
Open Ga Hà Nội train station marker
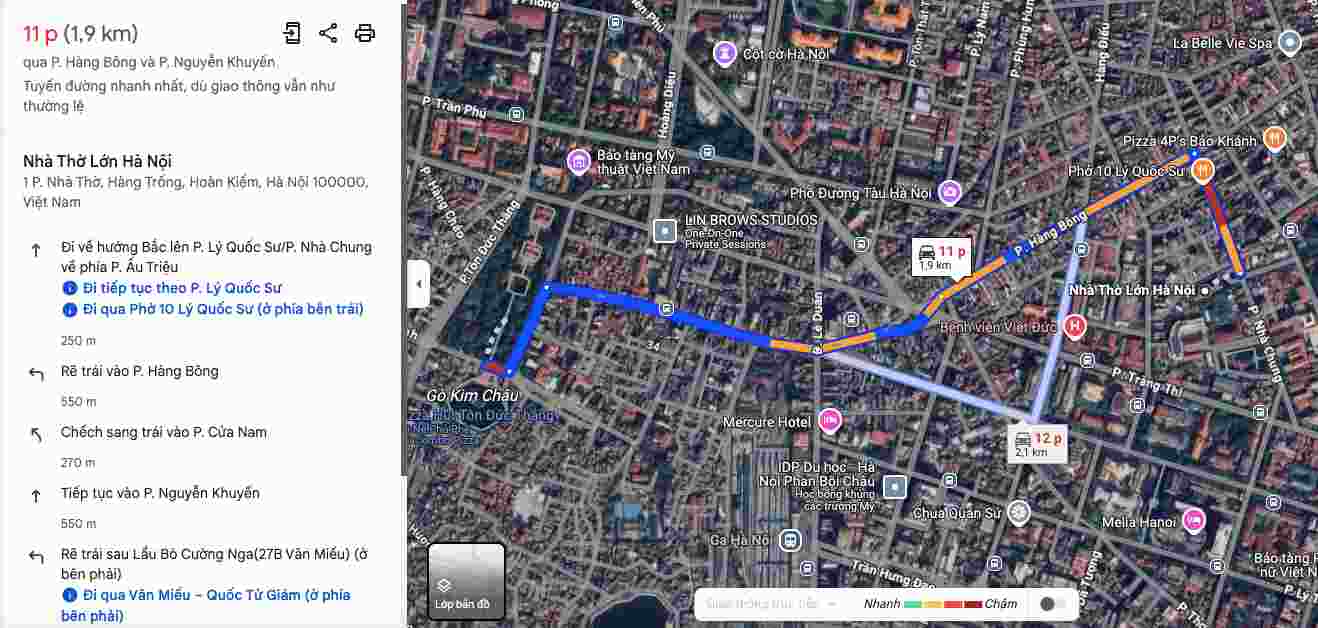tap(791, 540)
